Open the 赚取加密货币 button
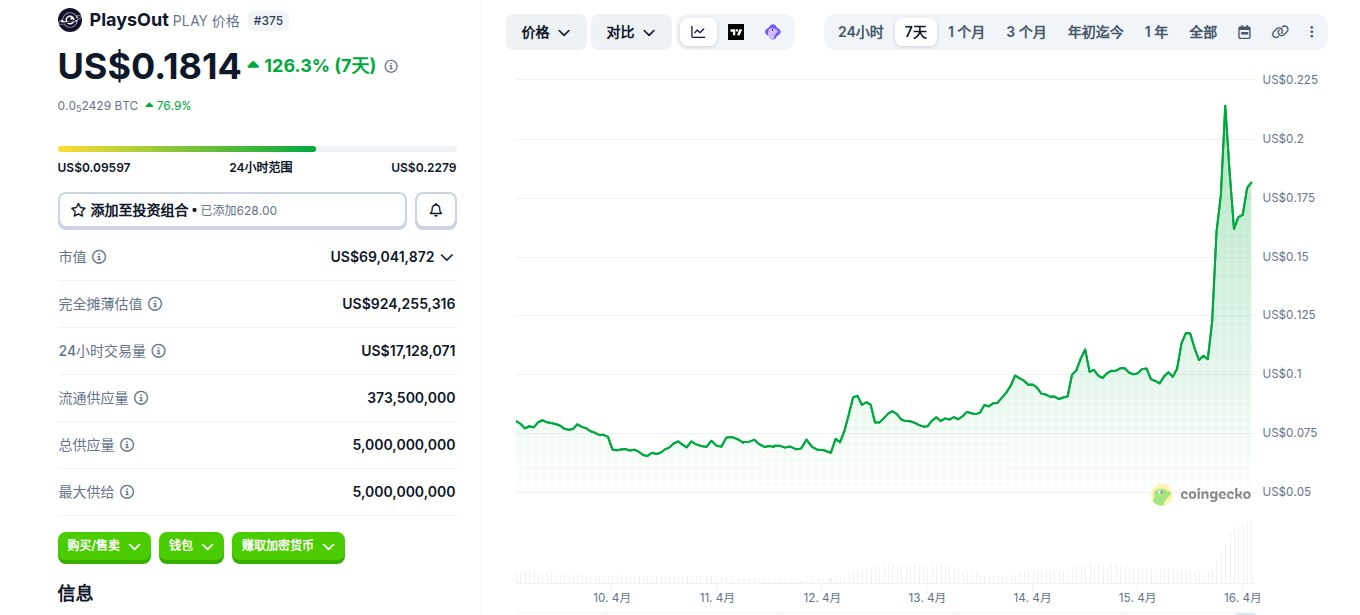This screenshot has height=615, width=1360. (x=288, y=546)
